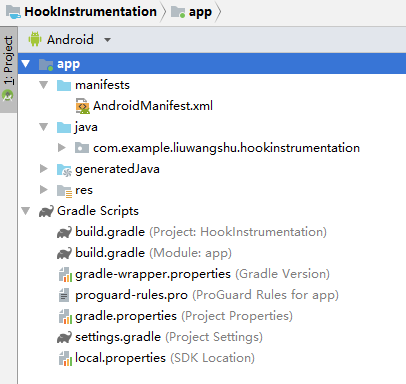Image resolution: width=406 pixels, height=384 pixels.
Task: Select gradle.properties (Project Properties)
Action: click(176, 316)
